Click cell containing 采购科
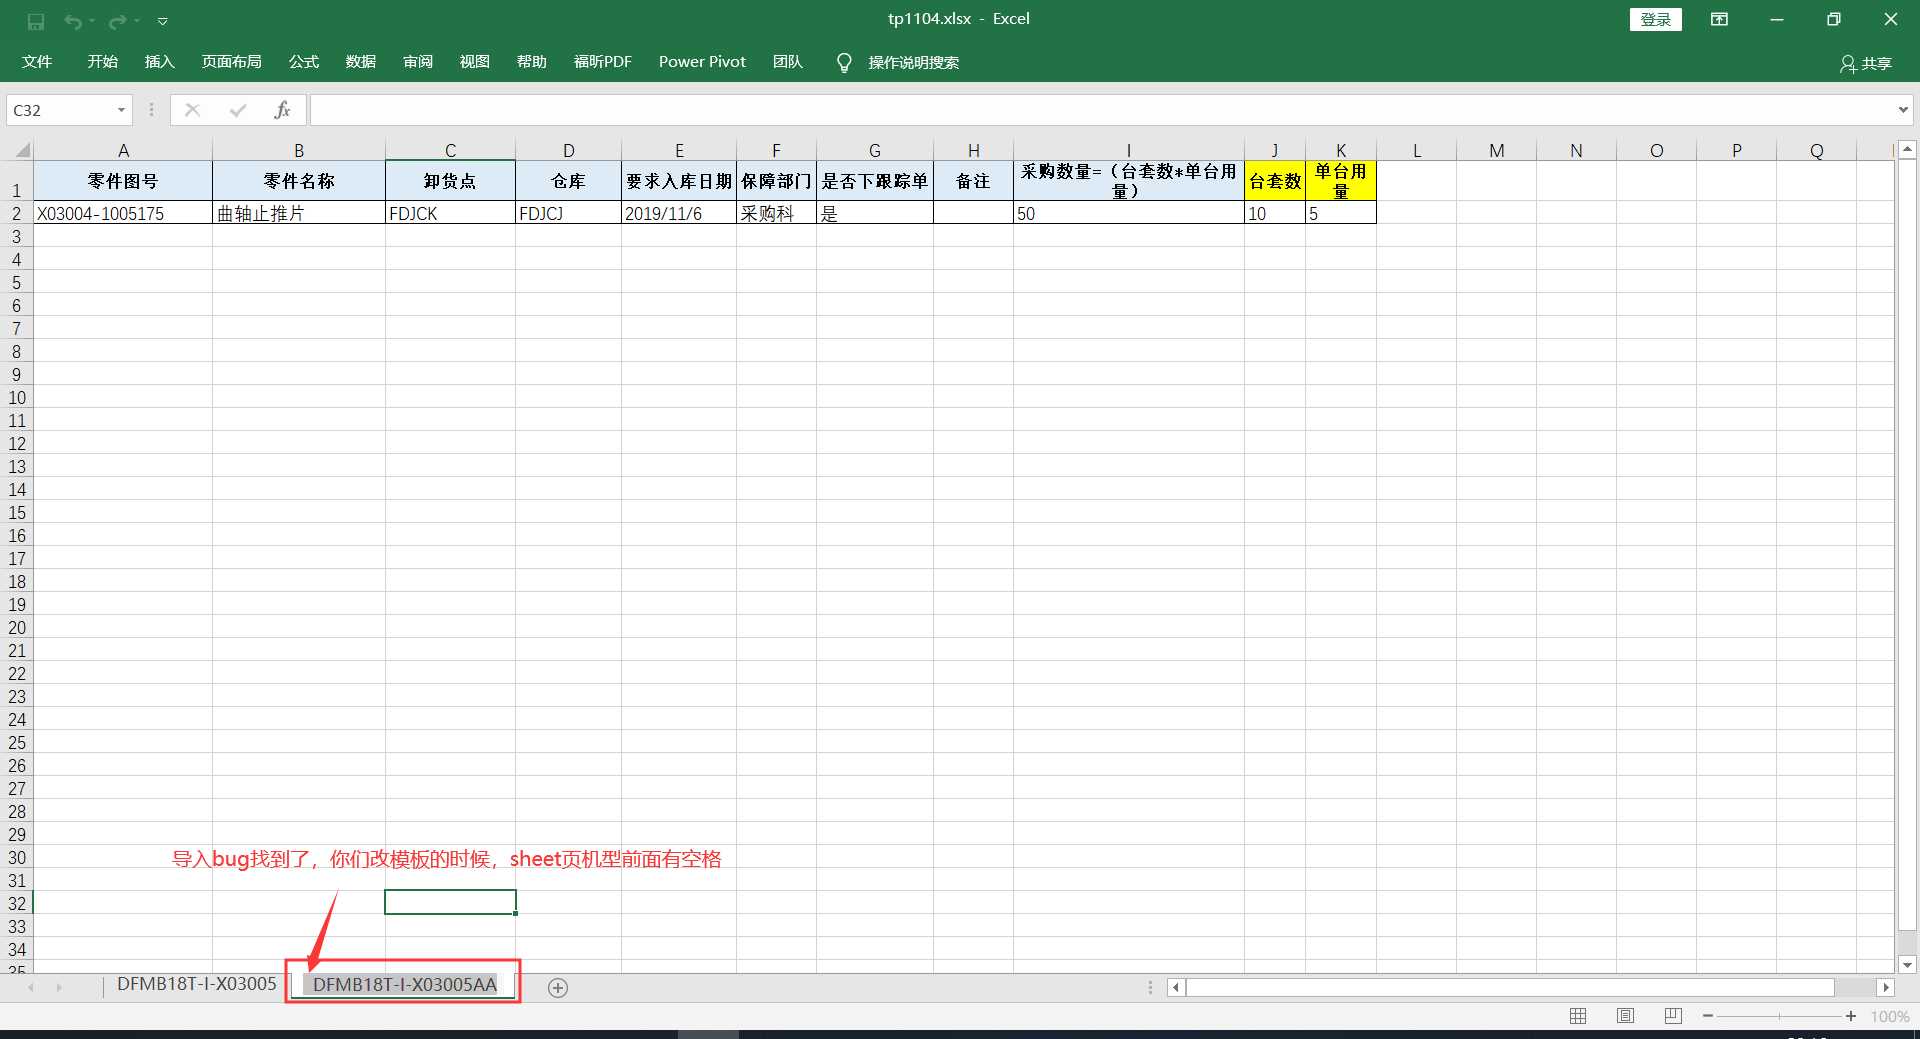The image size is (1920, 1039). tap(776, 213)
